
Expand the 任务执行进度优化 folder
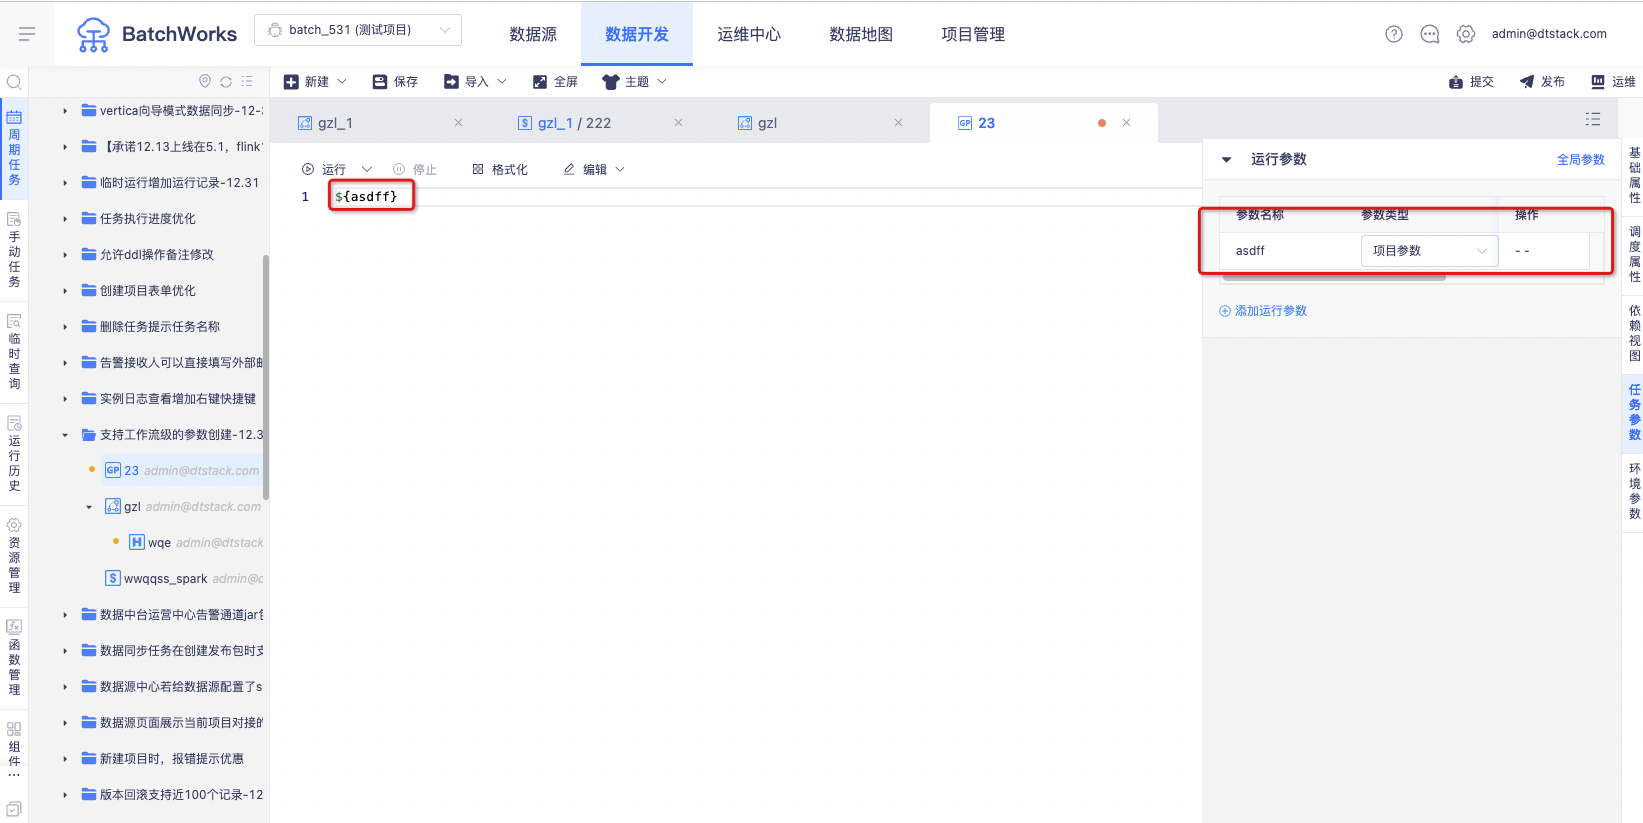tap(65, 219)
